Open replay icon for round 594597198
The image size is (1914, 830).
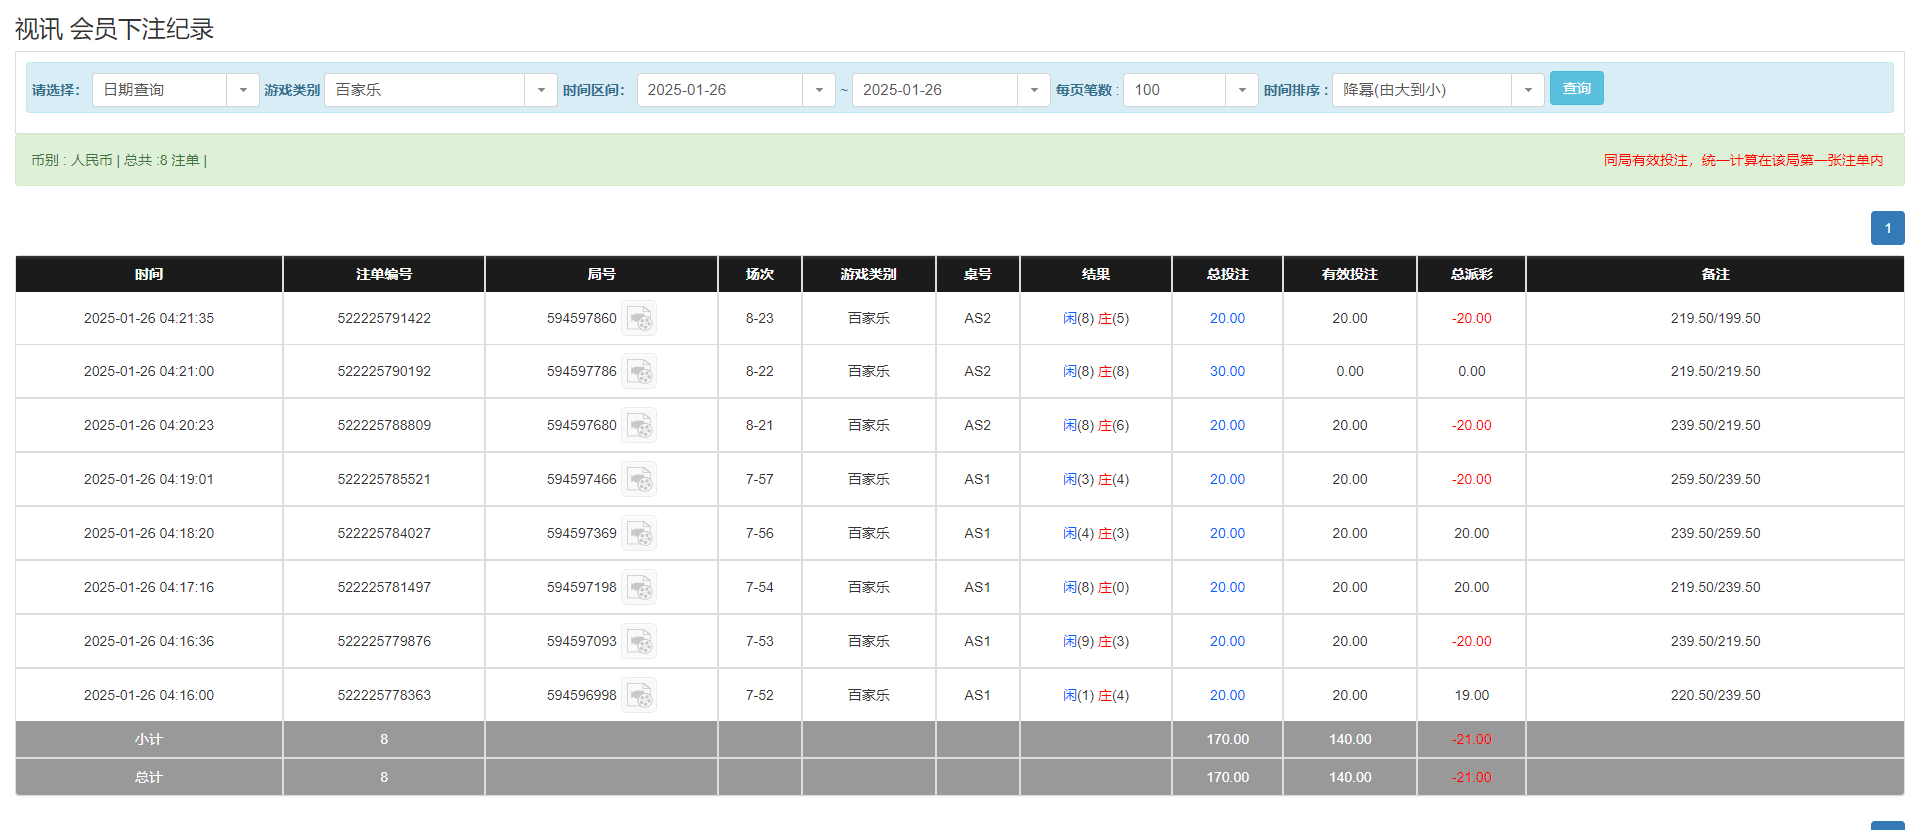639,588
